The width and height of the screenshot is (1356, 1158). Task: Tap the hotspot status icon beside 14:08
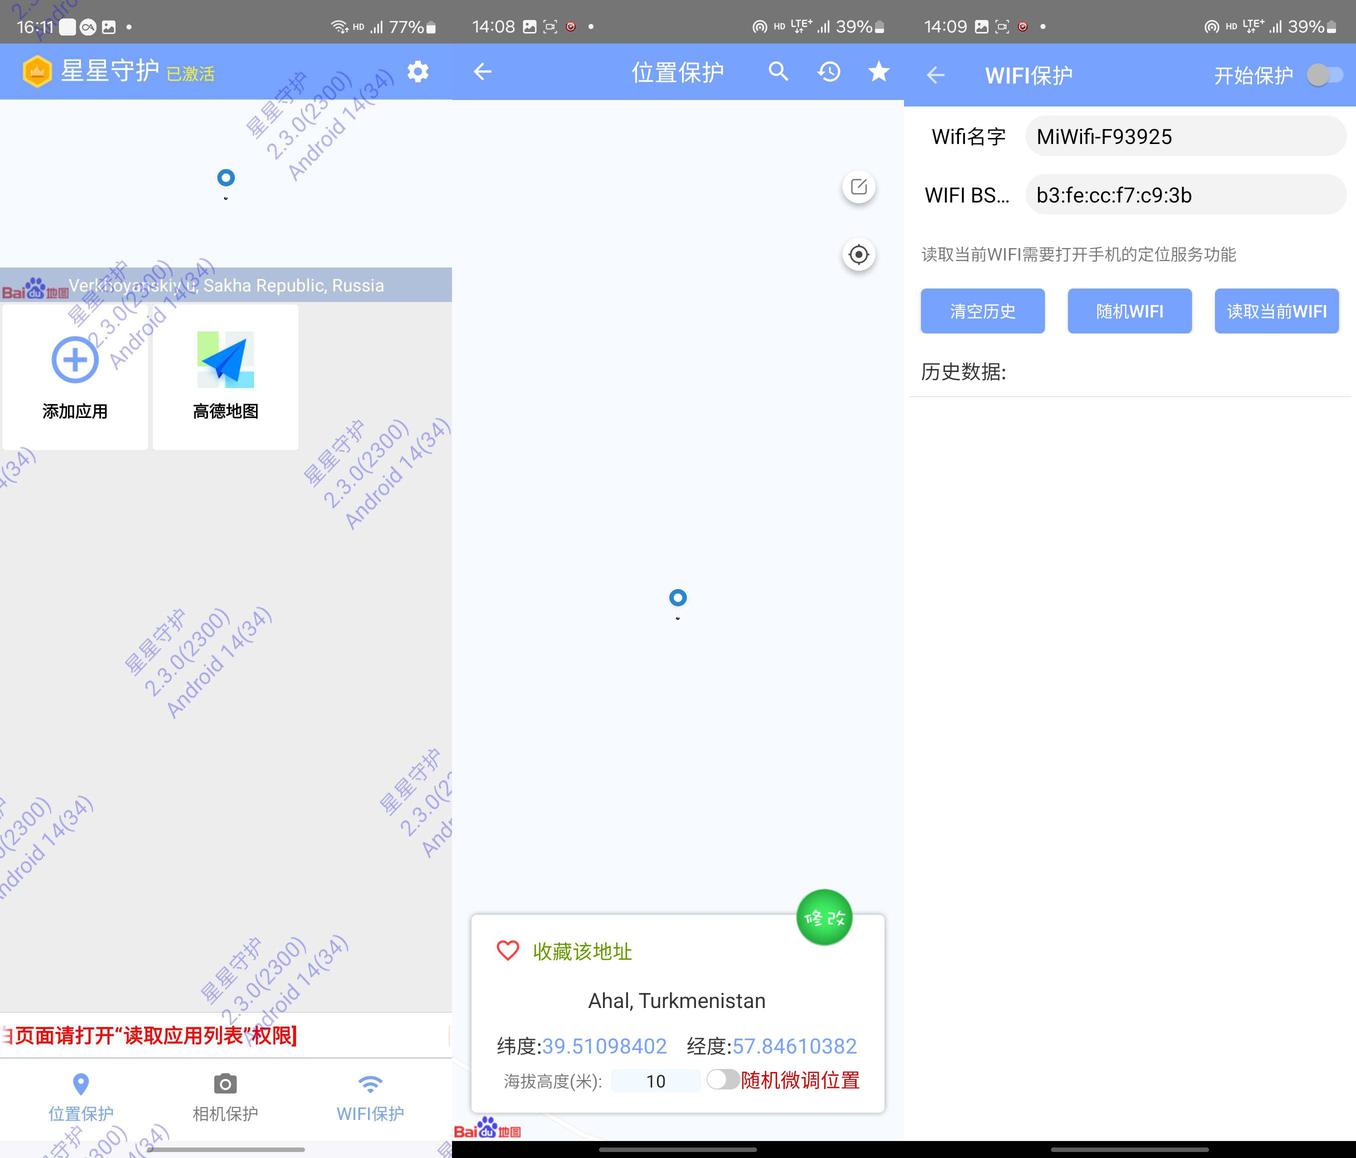point(760,27)
